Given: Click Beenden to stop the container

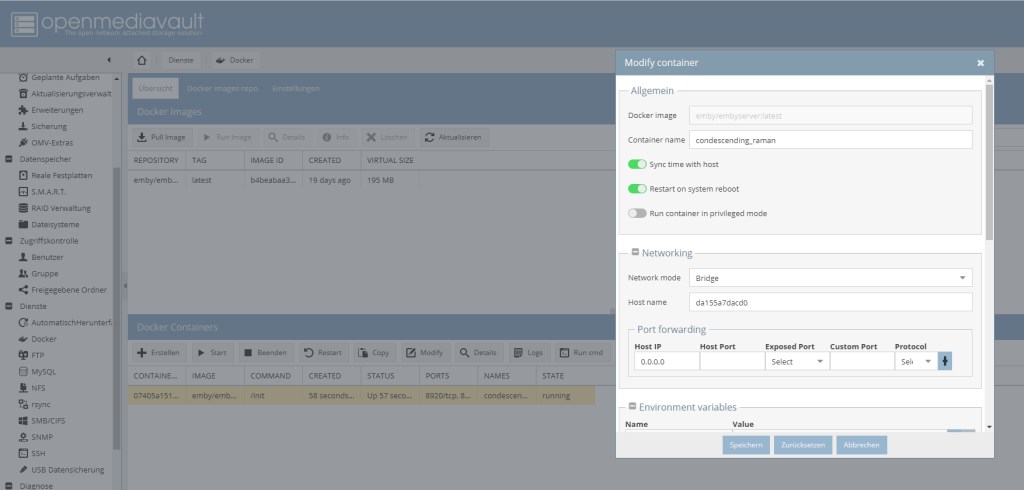Looking at the screenshot, I should pos(266,352).
